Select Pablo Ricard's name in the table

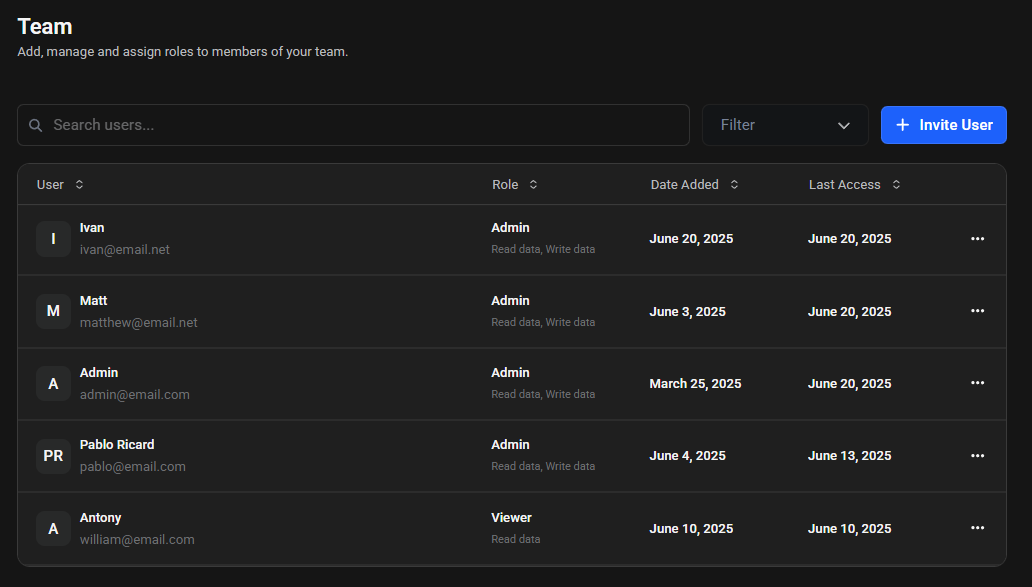pyautogui.click(x=117, y=445)
